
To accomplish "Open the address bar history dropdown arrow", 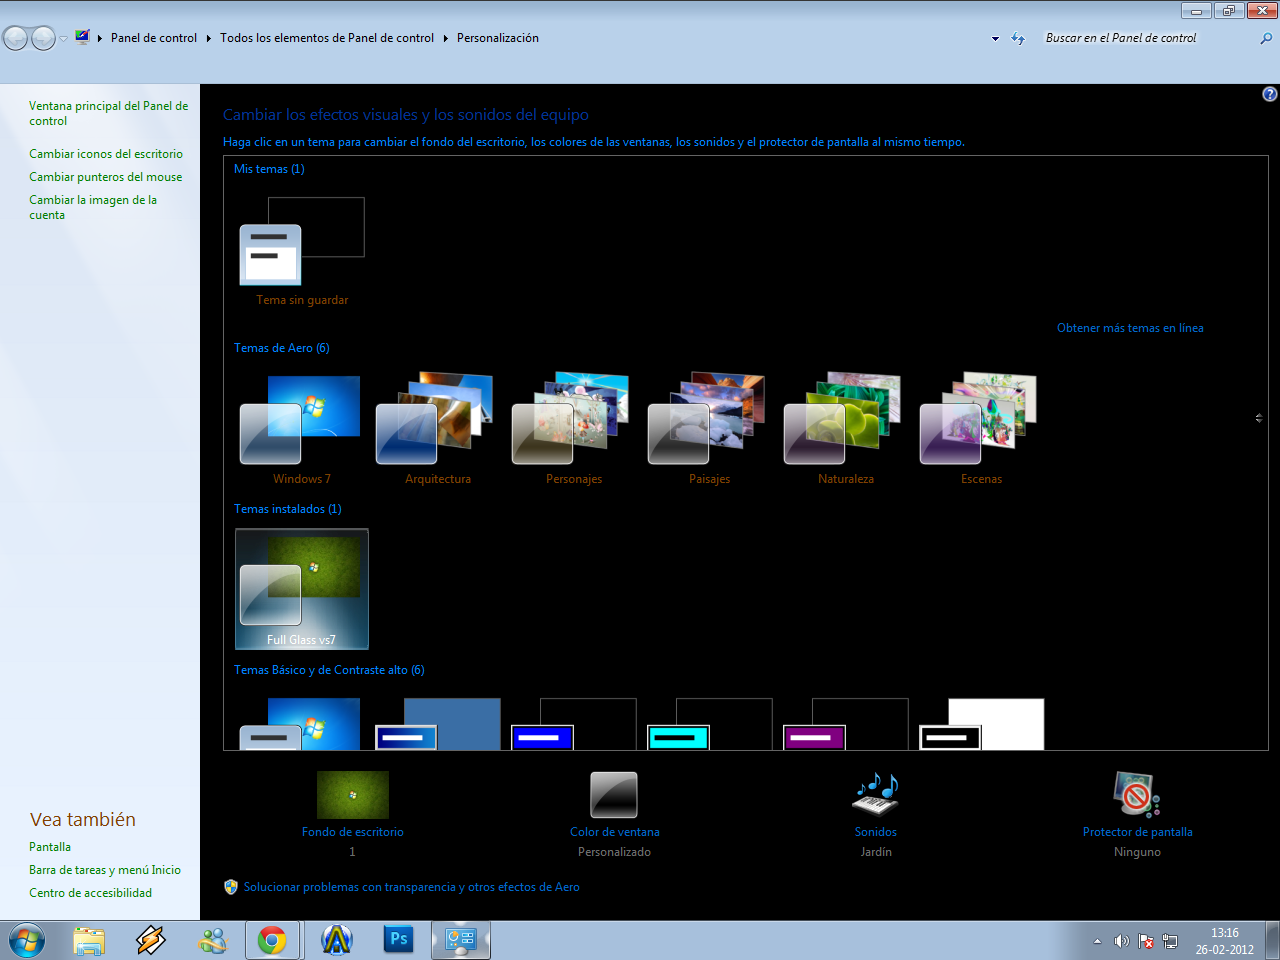I will coord(995,38).
